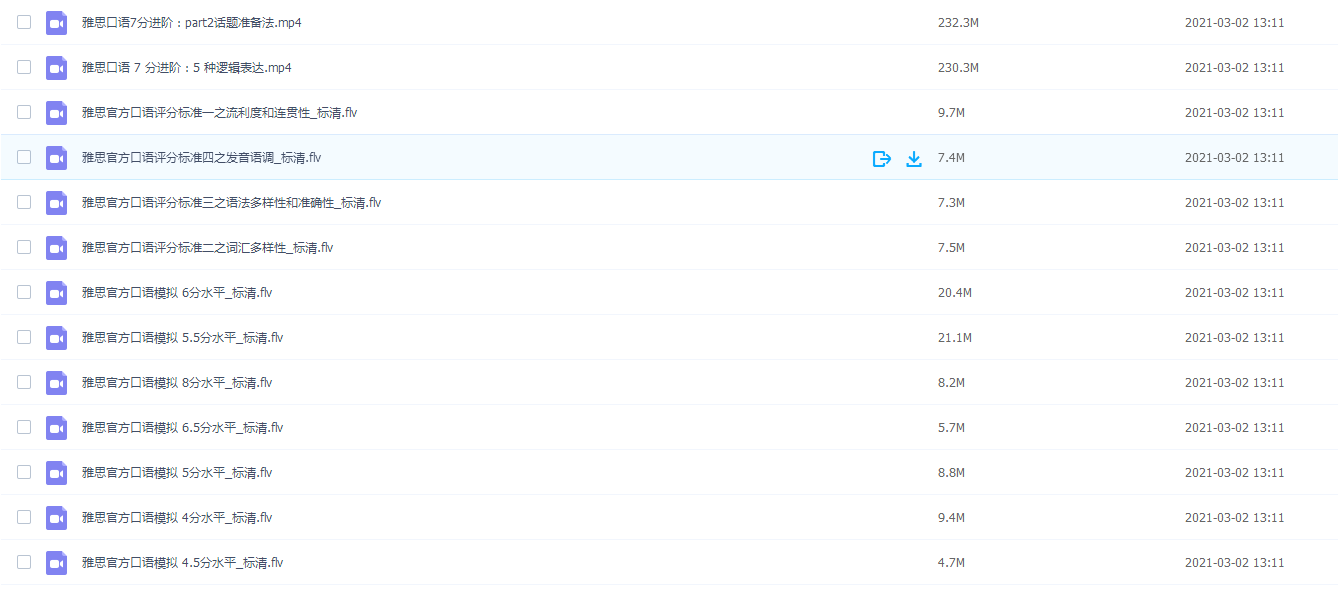Click the date on 口语模拟 4.5分水平 row
The image size is (1338, 589).
(1234, 563)
